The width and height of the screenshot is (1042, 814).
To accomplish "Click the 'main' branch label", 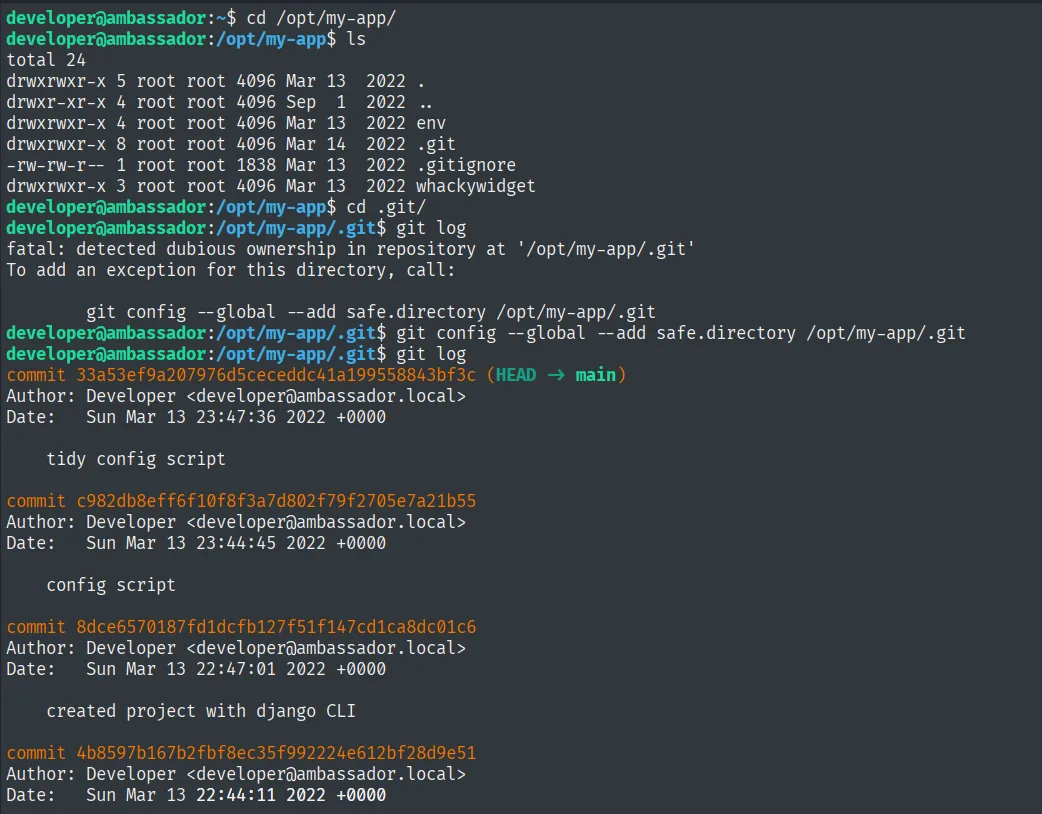I will coord(595,375).
